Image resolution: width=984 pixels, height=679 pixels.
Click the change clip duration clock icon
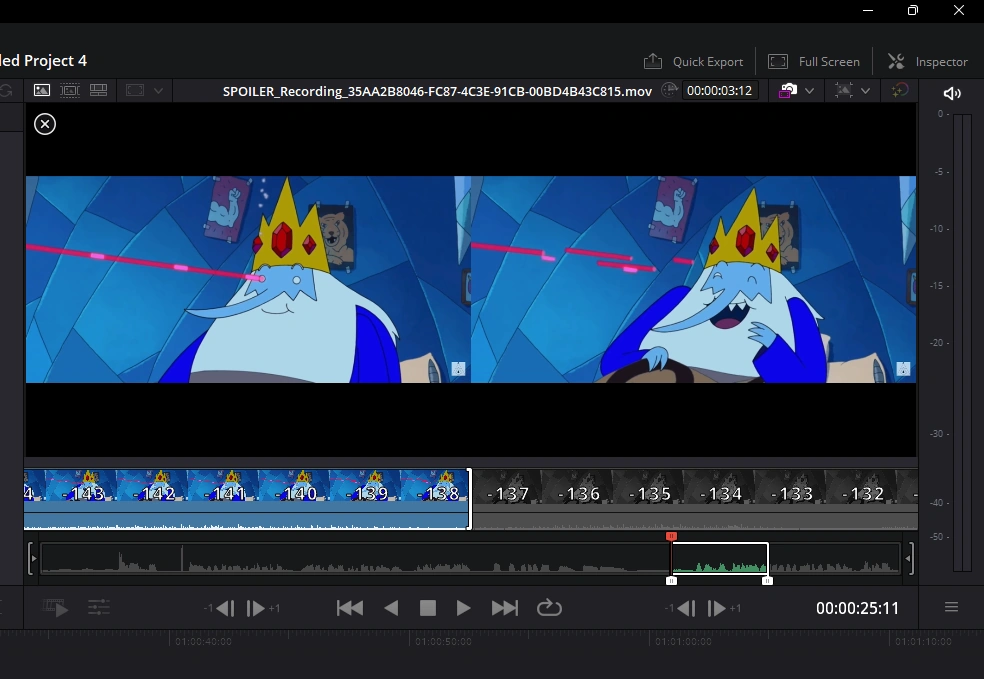(670, 90)
